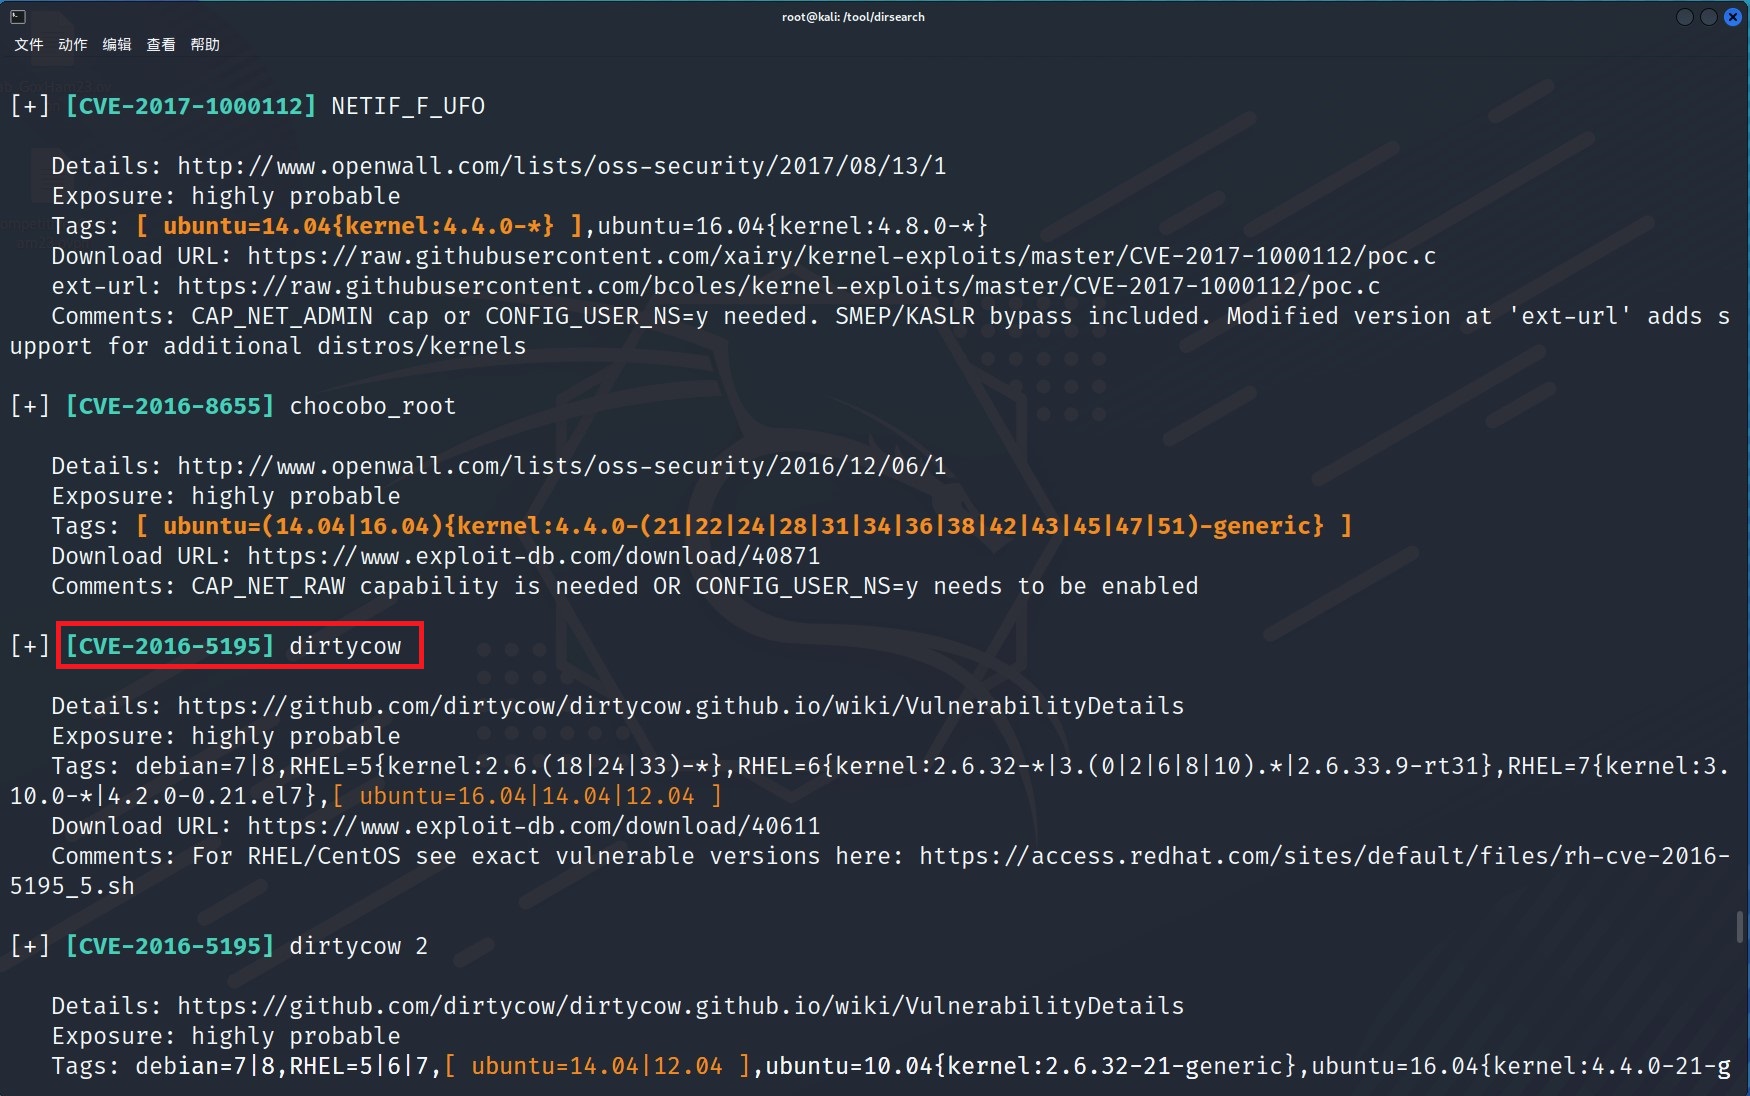
Task: Click the terminal window maximize button
Action: click(x=1708, y=16)
